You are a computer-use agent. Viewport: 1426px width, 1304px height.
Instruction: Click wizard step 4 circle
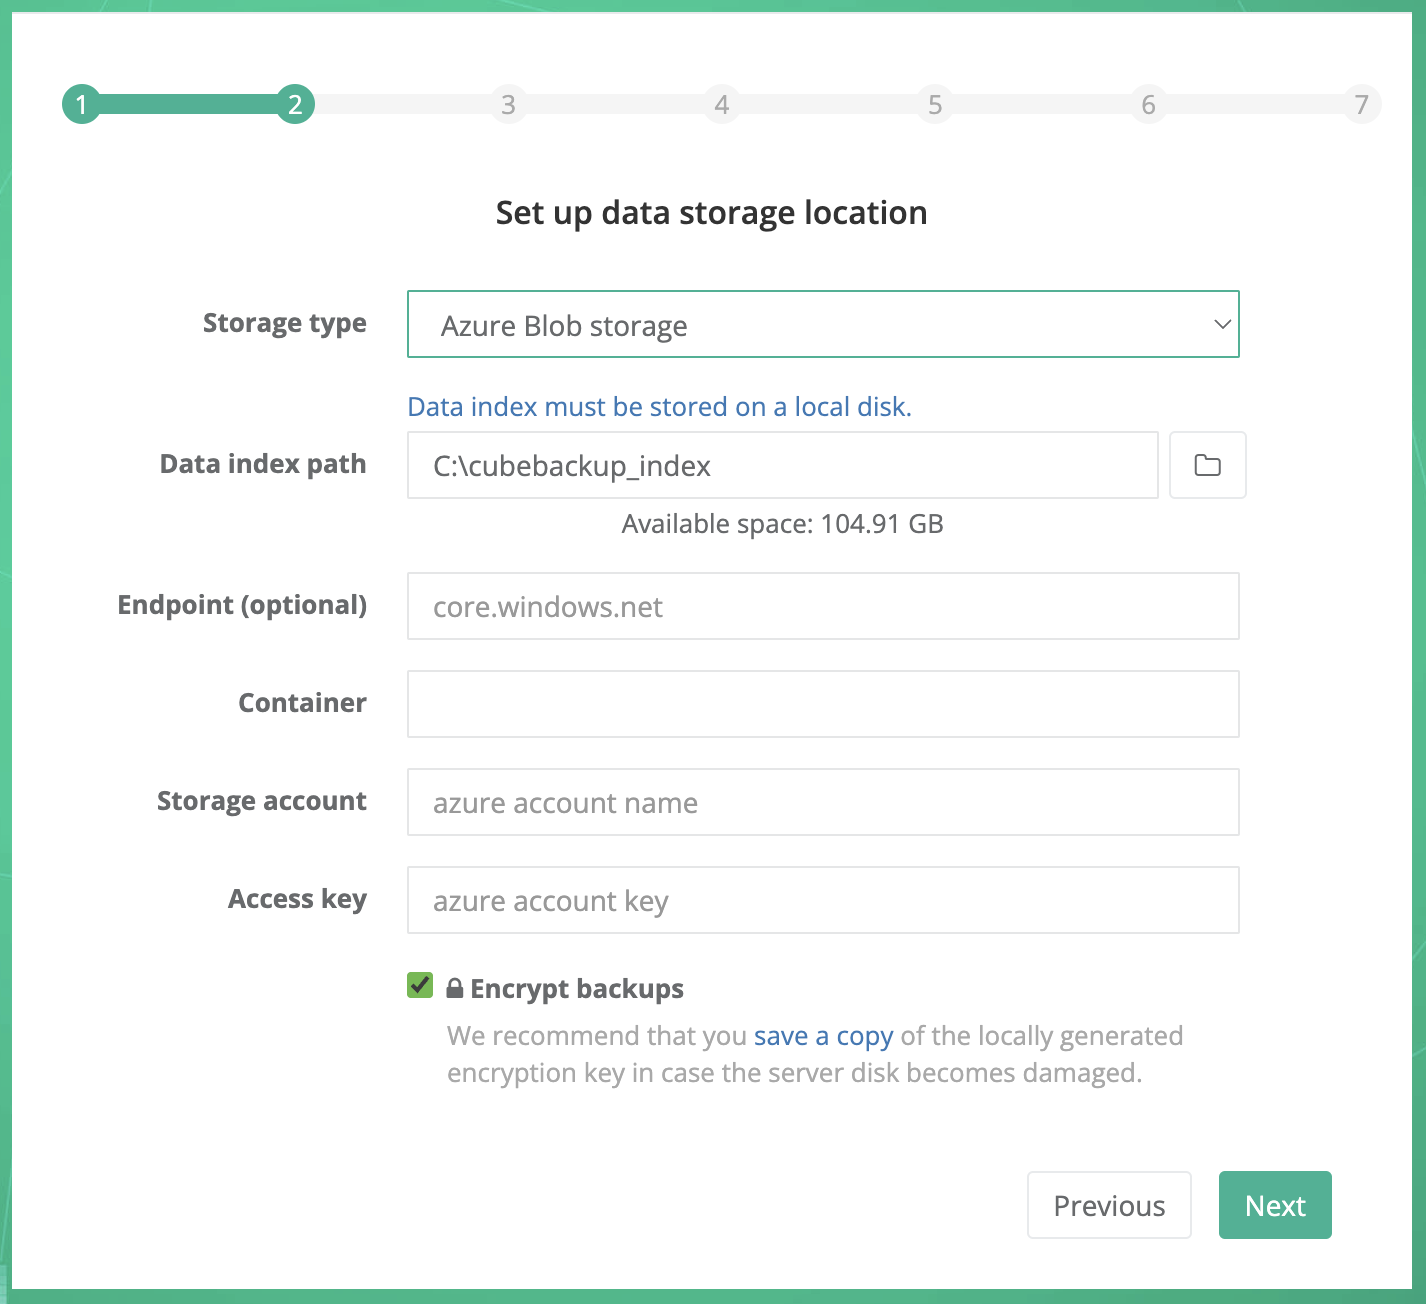pos(721,104)
